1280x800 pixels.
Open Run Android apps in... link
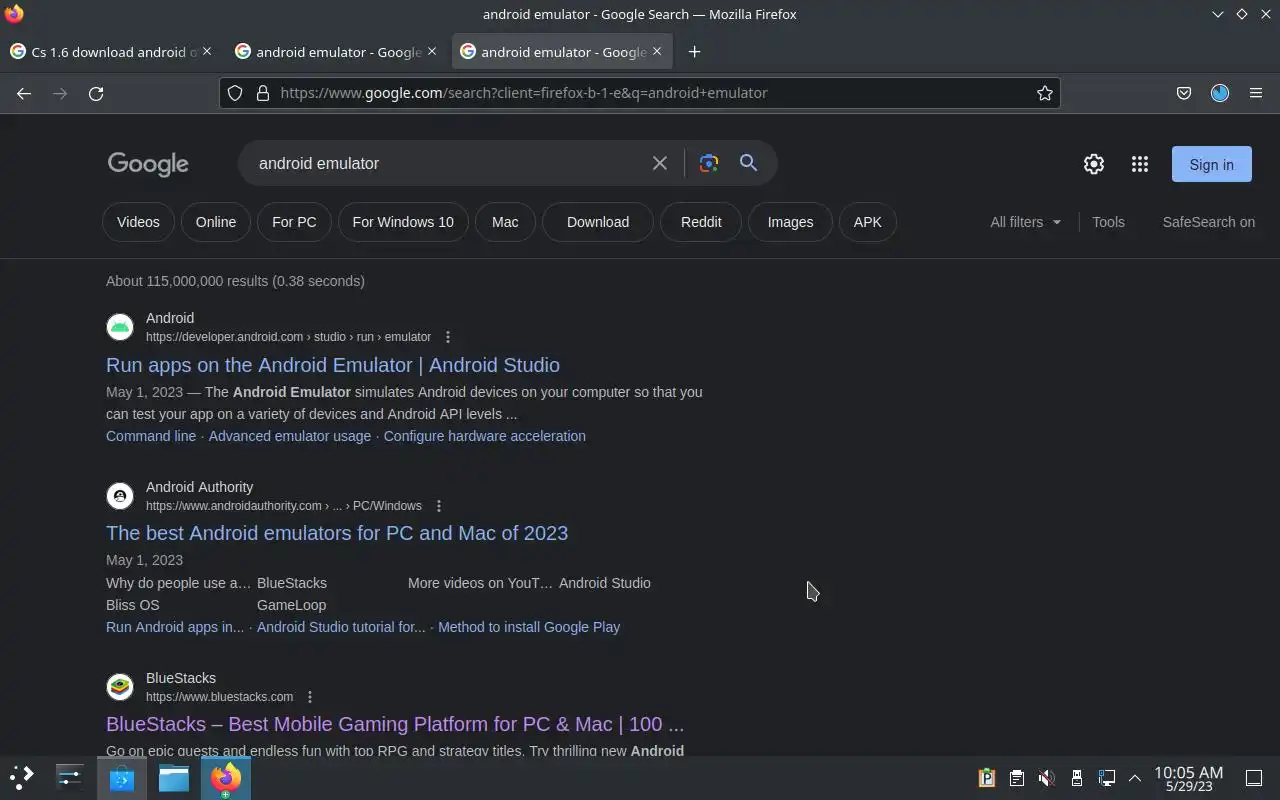point(175,627)
